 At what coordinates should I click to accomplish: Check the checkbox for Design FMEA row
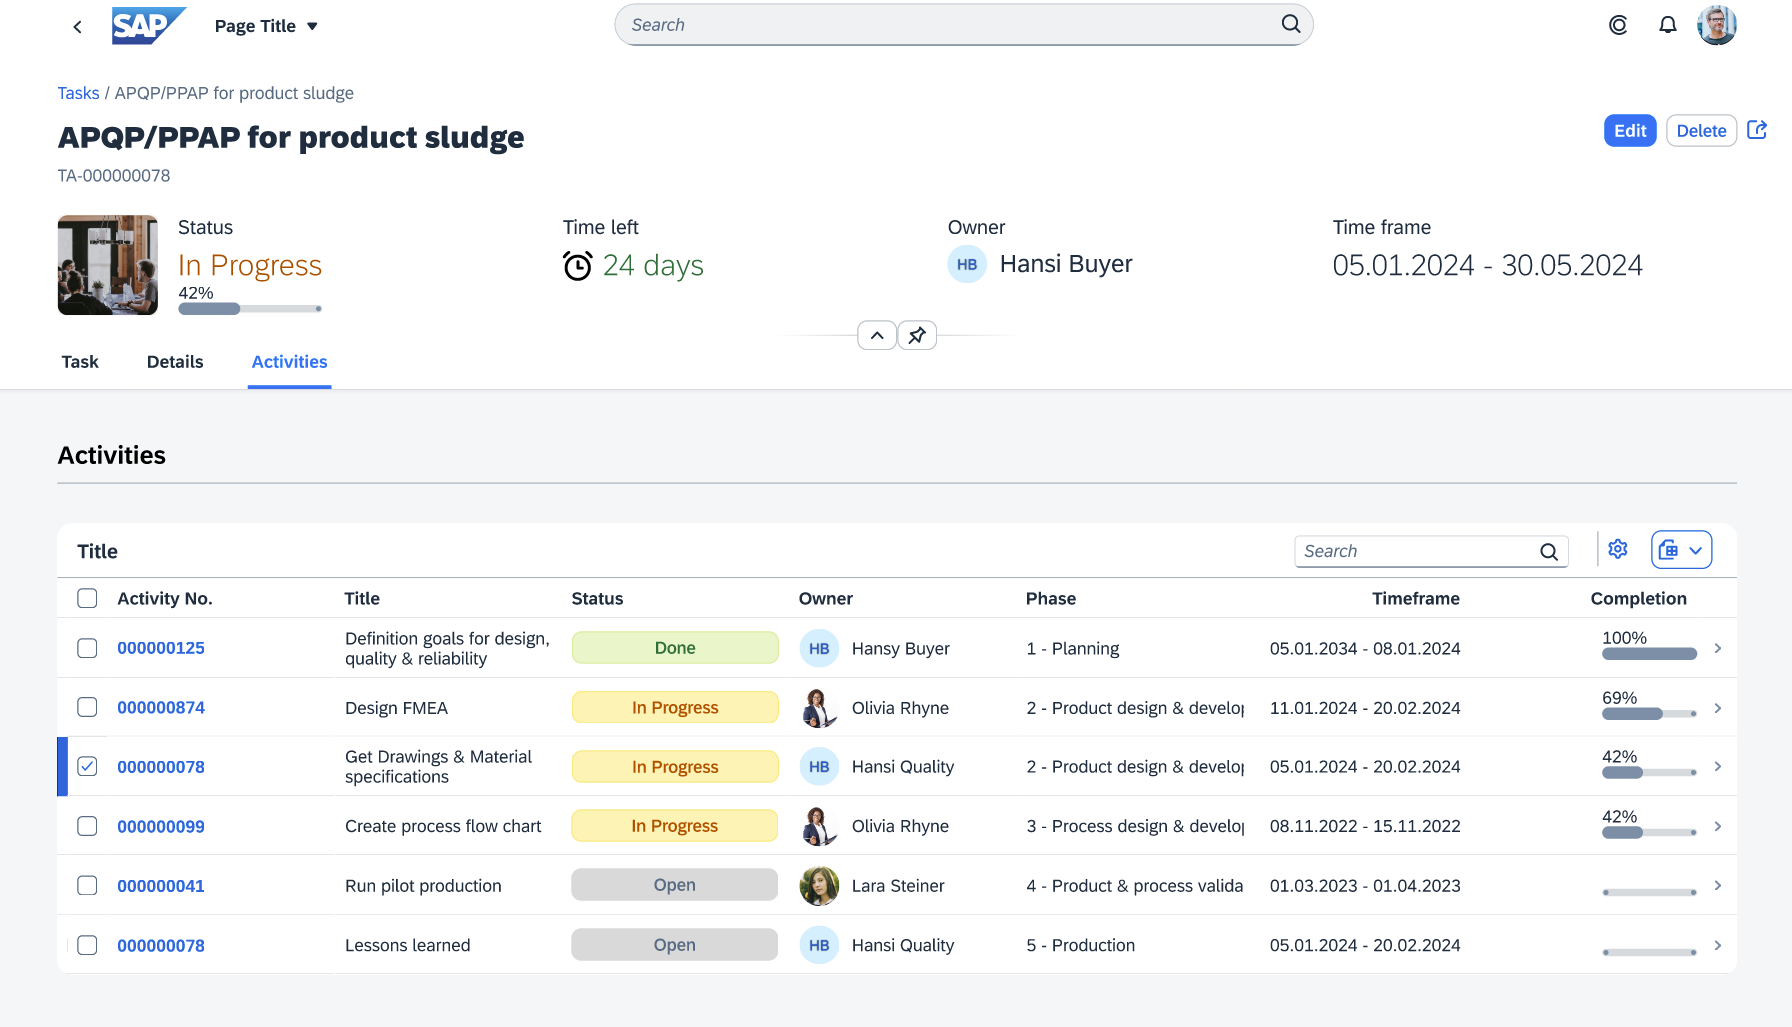(87, 707)
